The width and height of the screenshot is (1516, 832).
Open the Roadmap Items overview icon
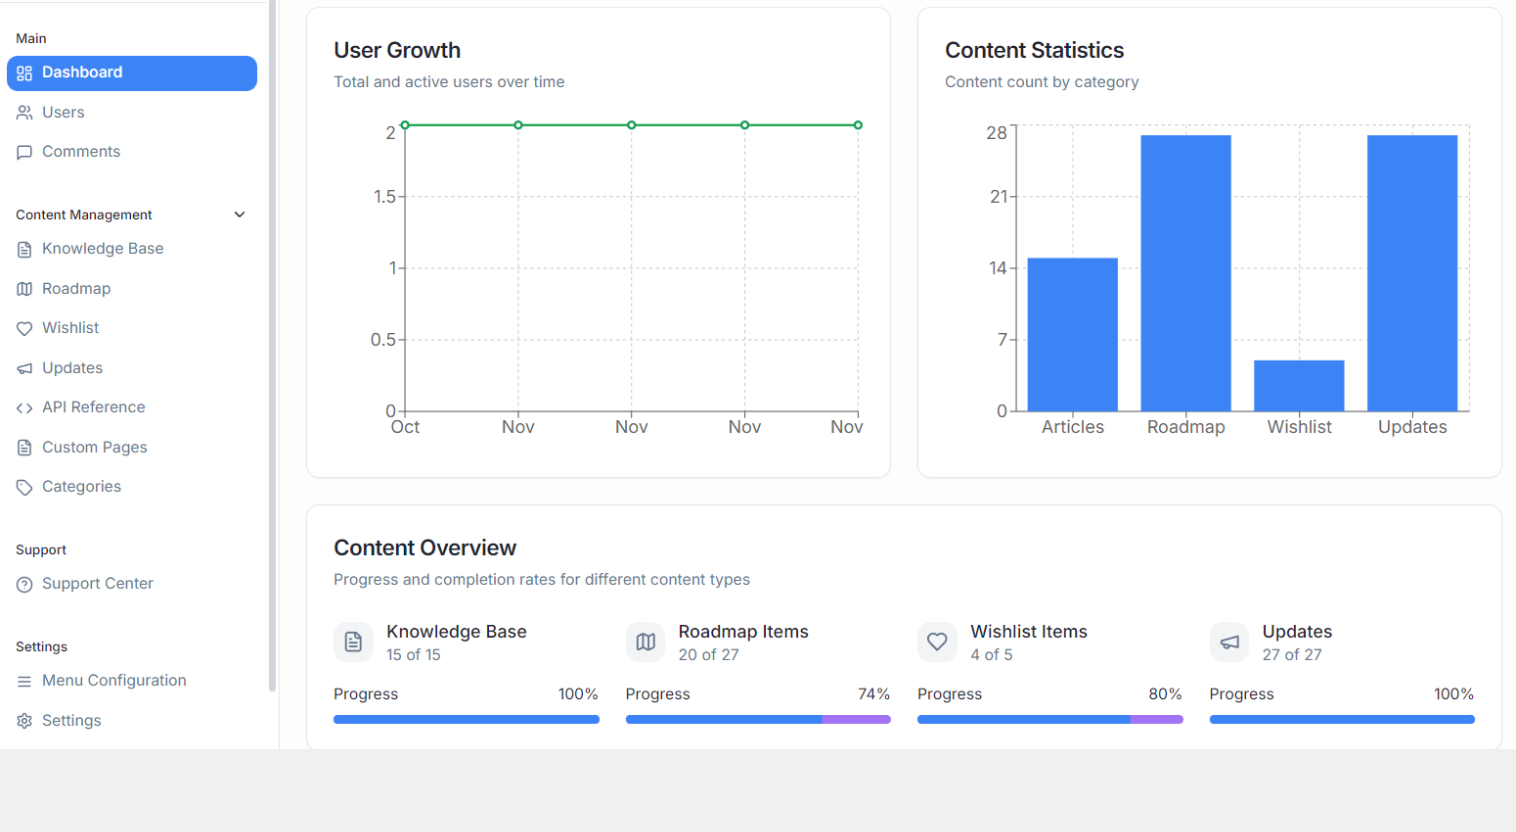pyautogui.click(x=645, y=641)
